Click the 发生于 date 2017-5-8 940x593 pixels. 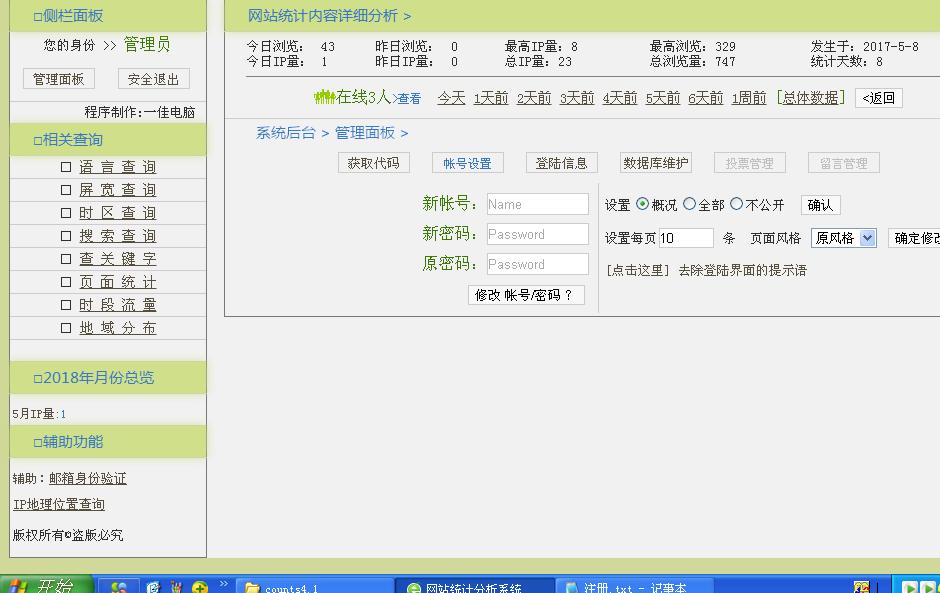click(x=890, y=46)
